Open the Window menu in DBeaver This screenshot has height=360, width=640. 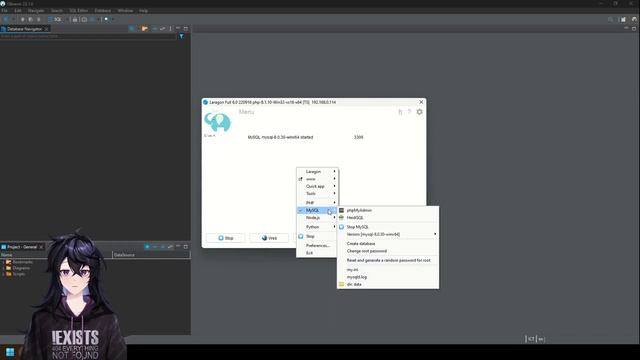click(125, 11)
